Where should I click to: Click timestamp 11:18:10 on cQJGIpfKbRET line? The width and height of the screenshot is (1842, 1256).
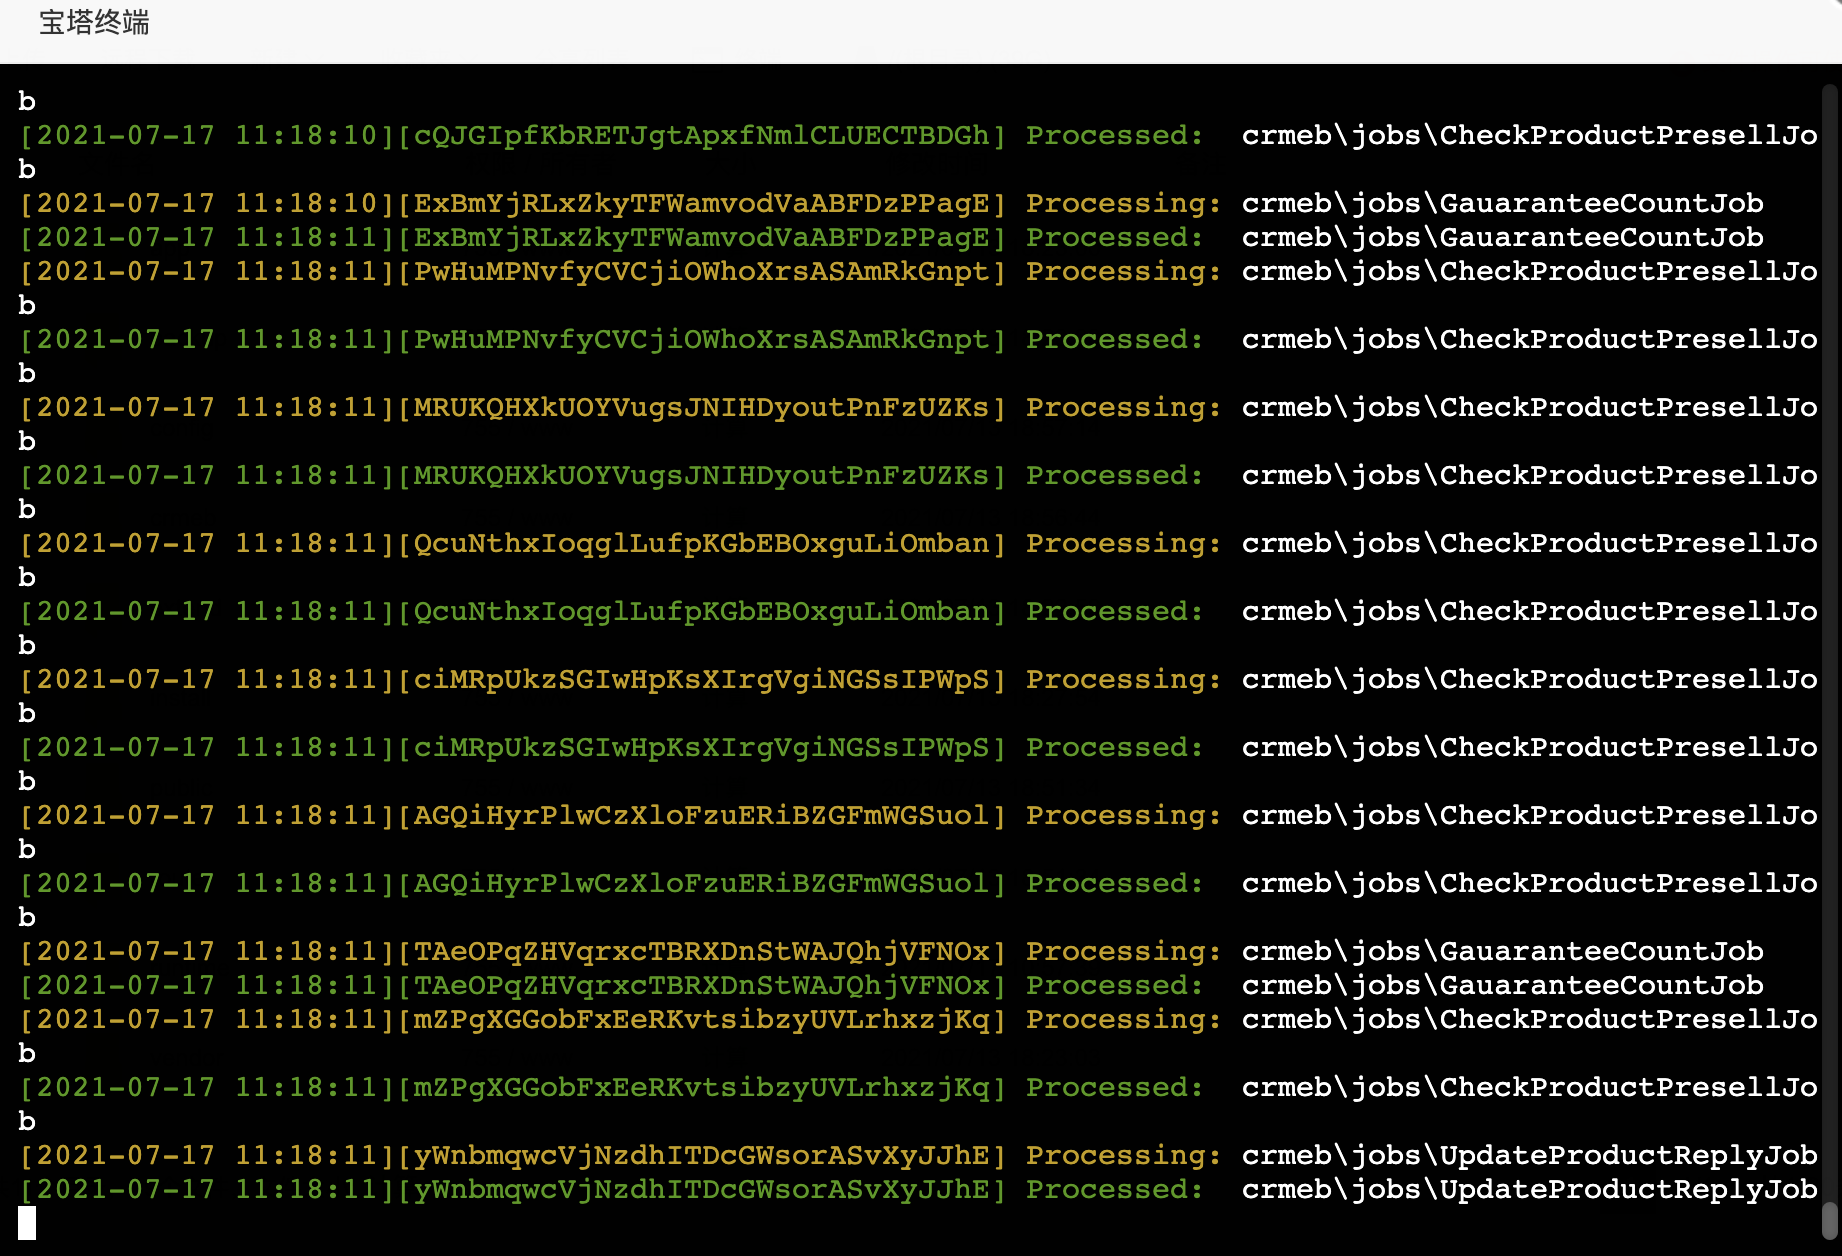click(x=306, y=136)
